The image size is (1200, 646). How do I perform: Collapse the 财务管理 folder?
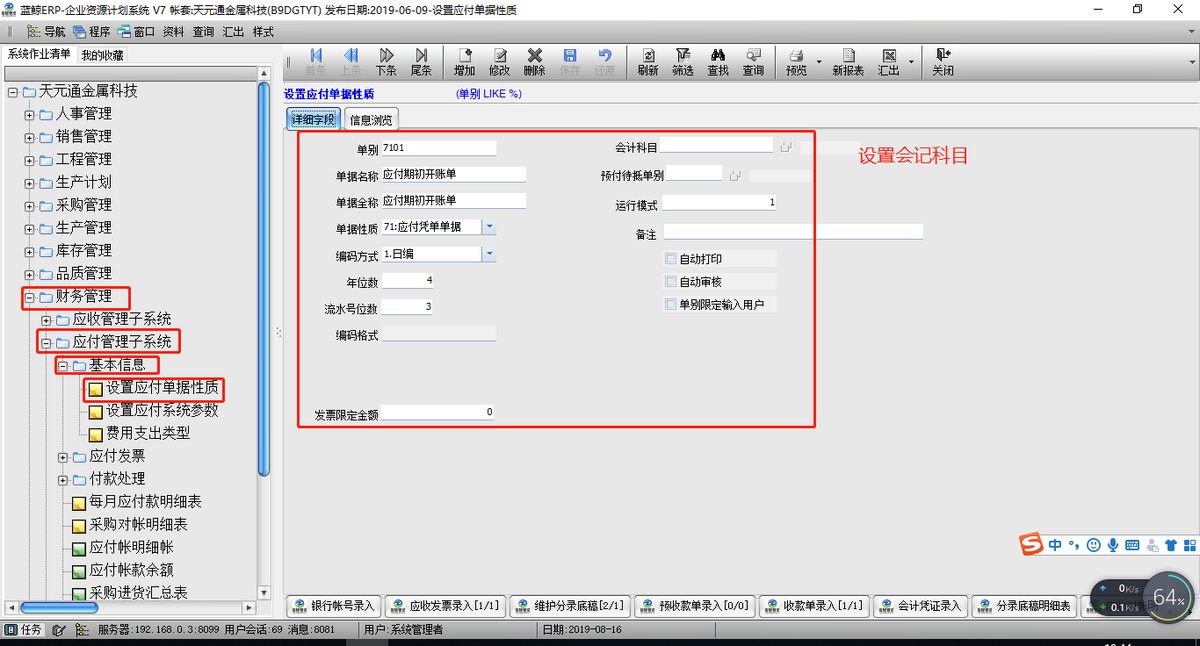click(29, 297)
